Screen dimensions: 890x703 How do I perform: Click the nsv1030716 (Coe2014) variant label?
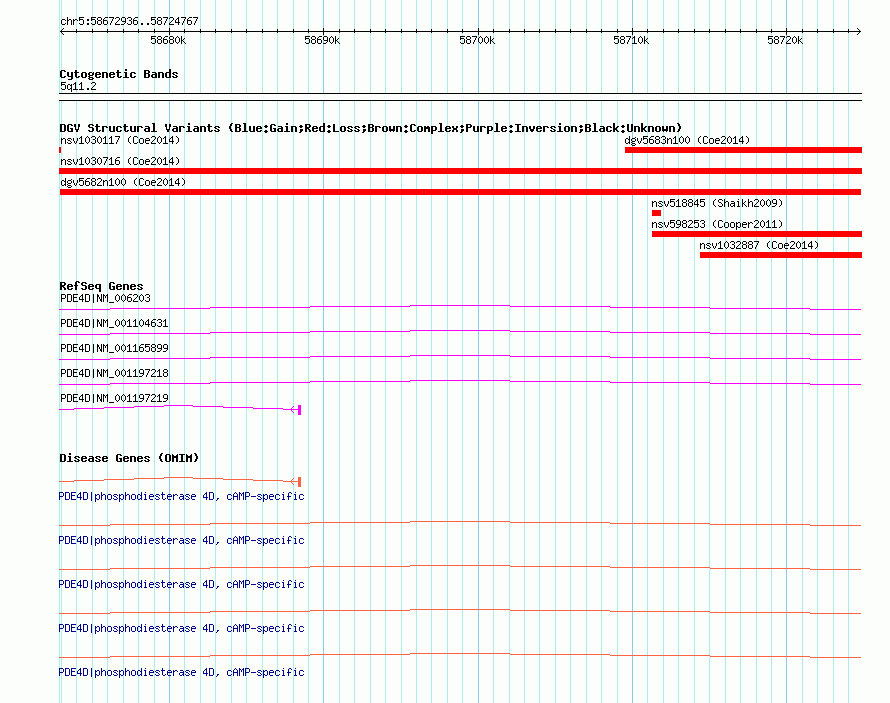pos(120,161)
